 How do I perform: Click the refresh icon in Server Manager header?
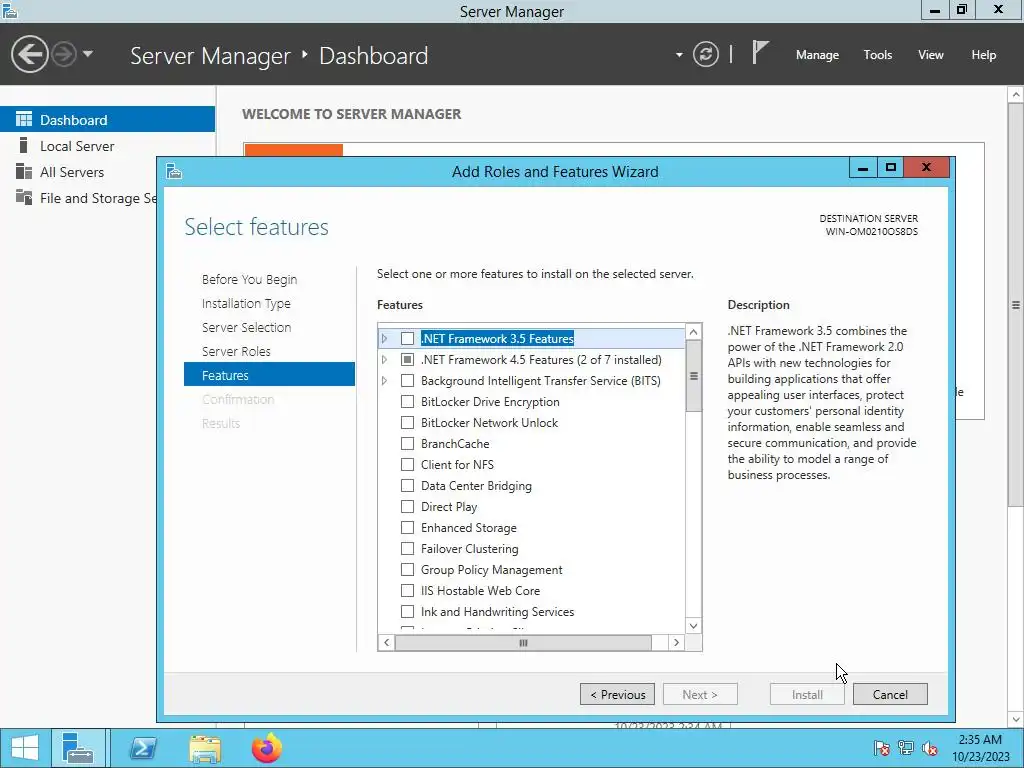point(705,54)
